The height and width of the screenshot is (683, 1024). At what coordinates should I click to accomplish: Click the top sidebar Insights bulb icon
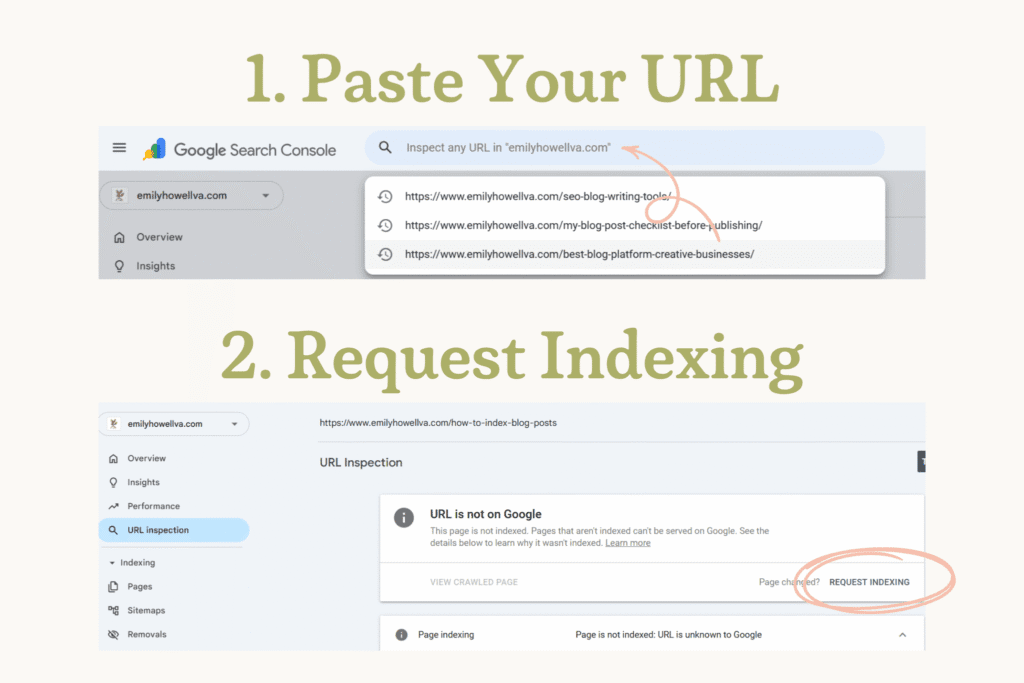point(119,266)
